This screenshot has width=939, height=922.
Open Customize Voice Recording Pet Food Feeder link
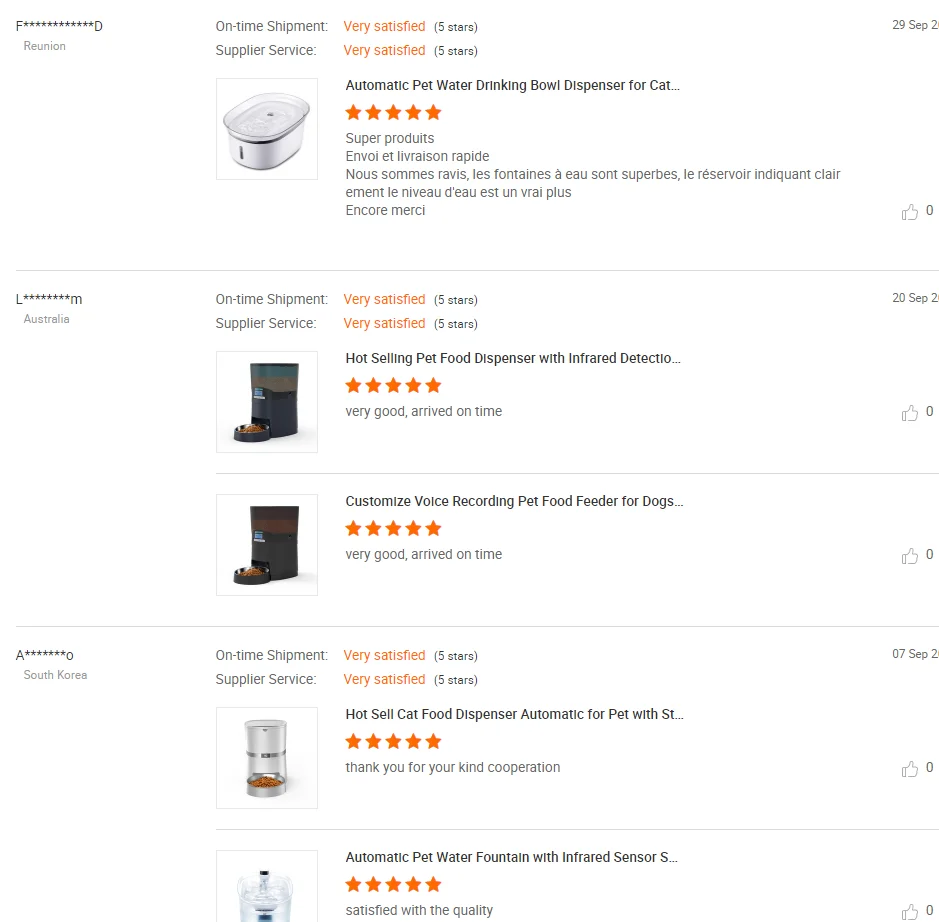[x=514, y=502]
